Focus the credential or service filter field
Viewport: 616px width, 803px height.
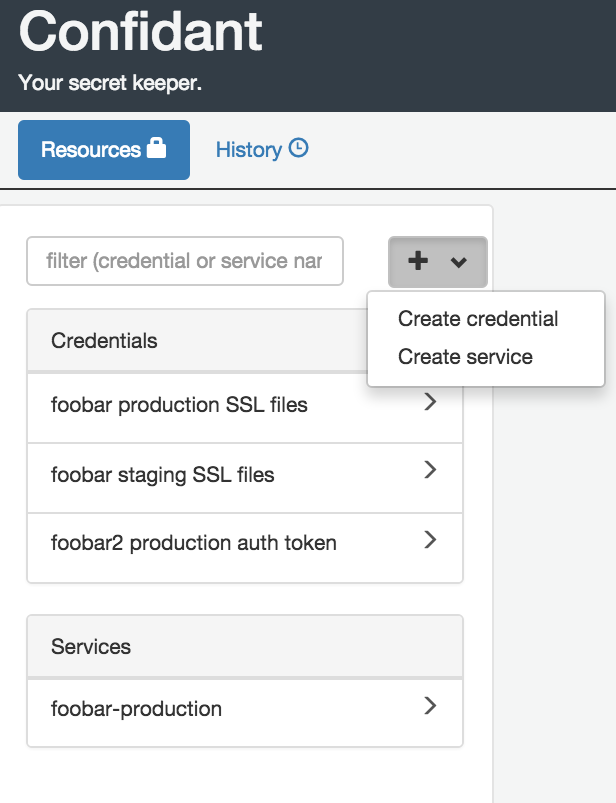click(x=185, y=261)
